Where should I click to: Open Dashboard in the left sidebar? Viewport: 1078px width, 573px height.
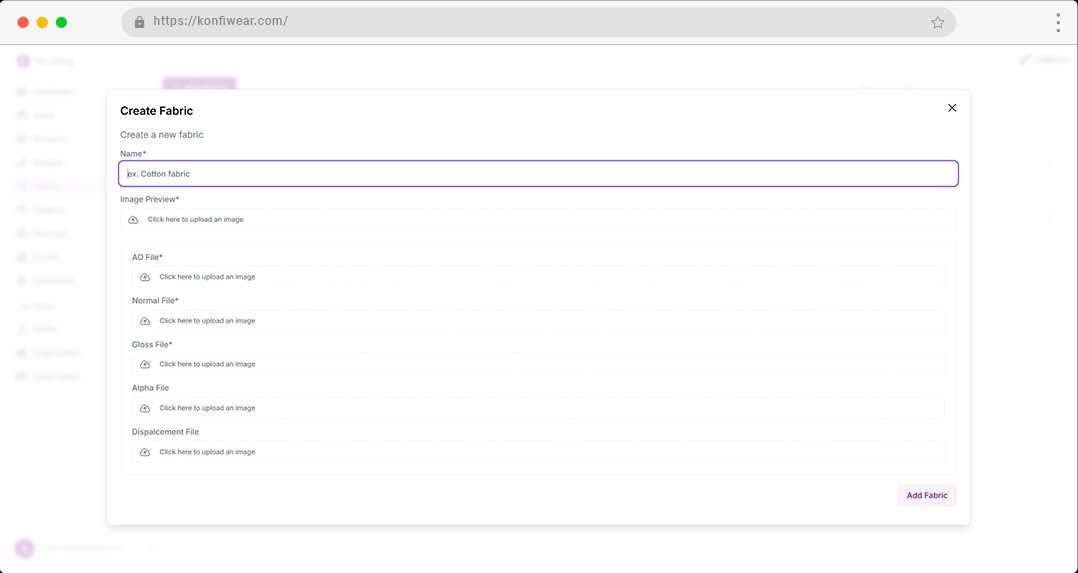point(53,92)
